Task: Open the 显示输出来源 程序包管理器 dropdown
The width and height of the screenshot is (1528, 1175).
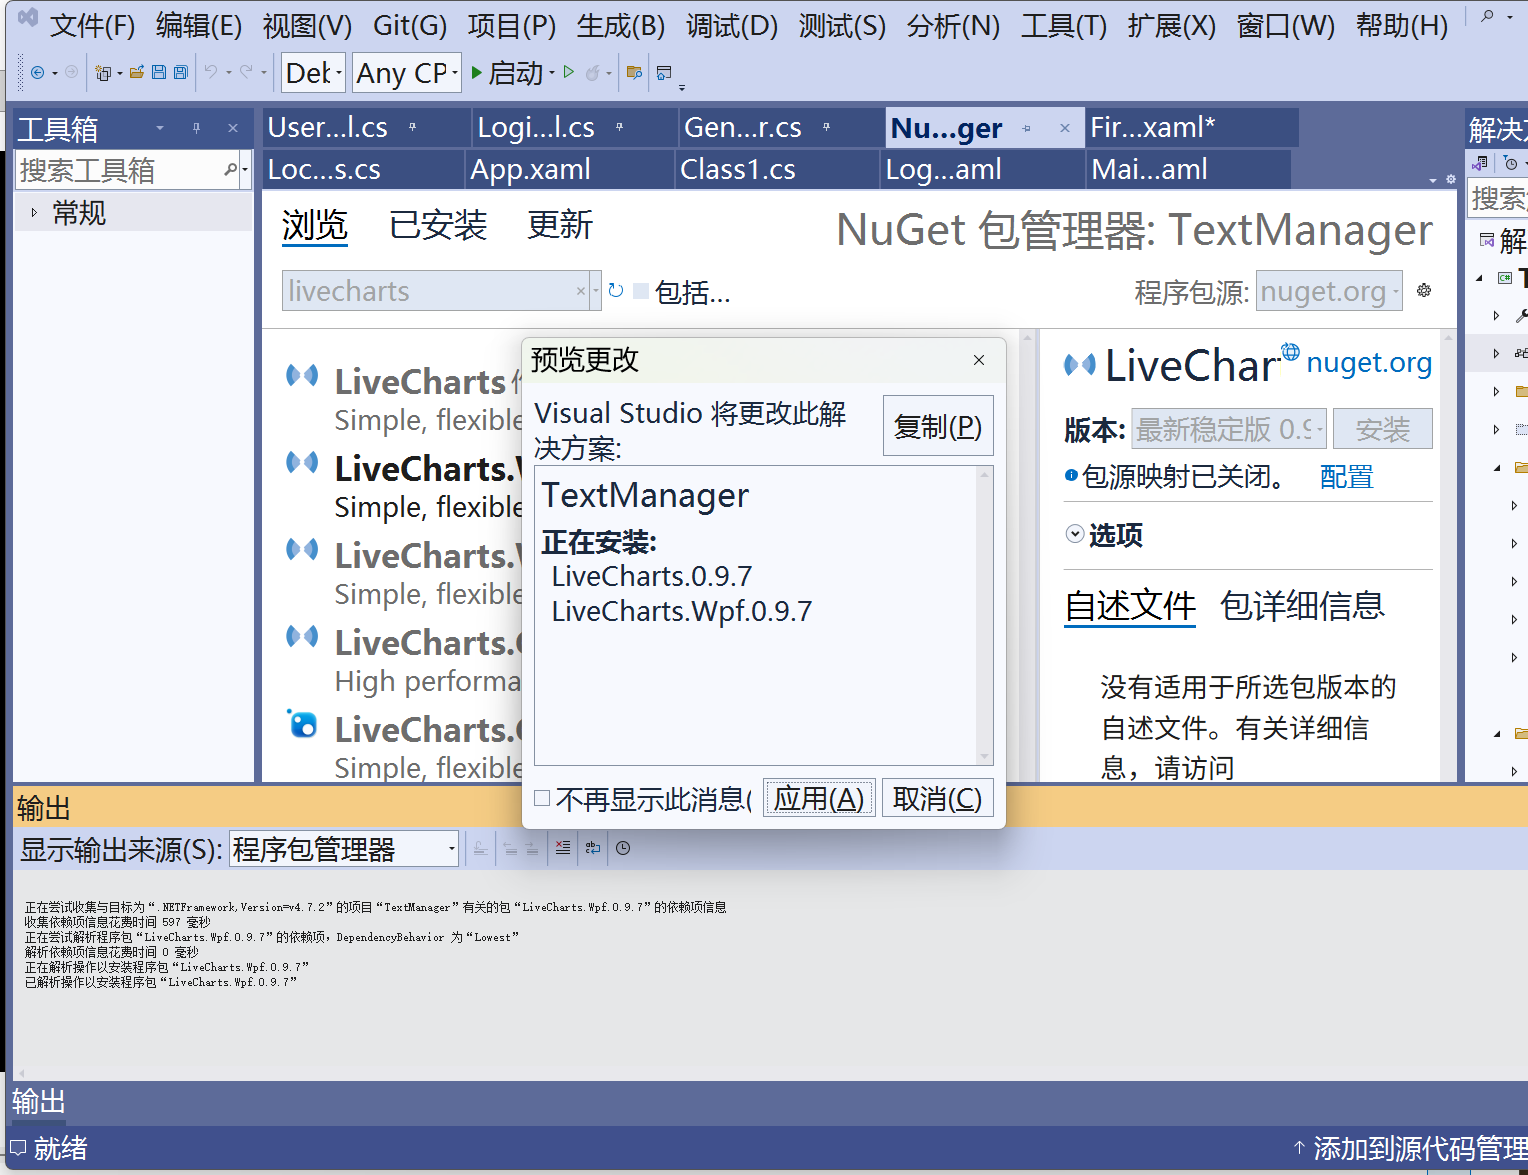Action: pos(344,849)
